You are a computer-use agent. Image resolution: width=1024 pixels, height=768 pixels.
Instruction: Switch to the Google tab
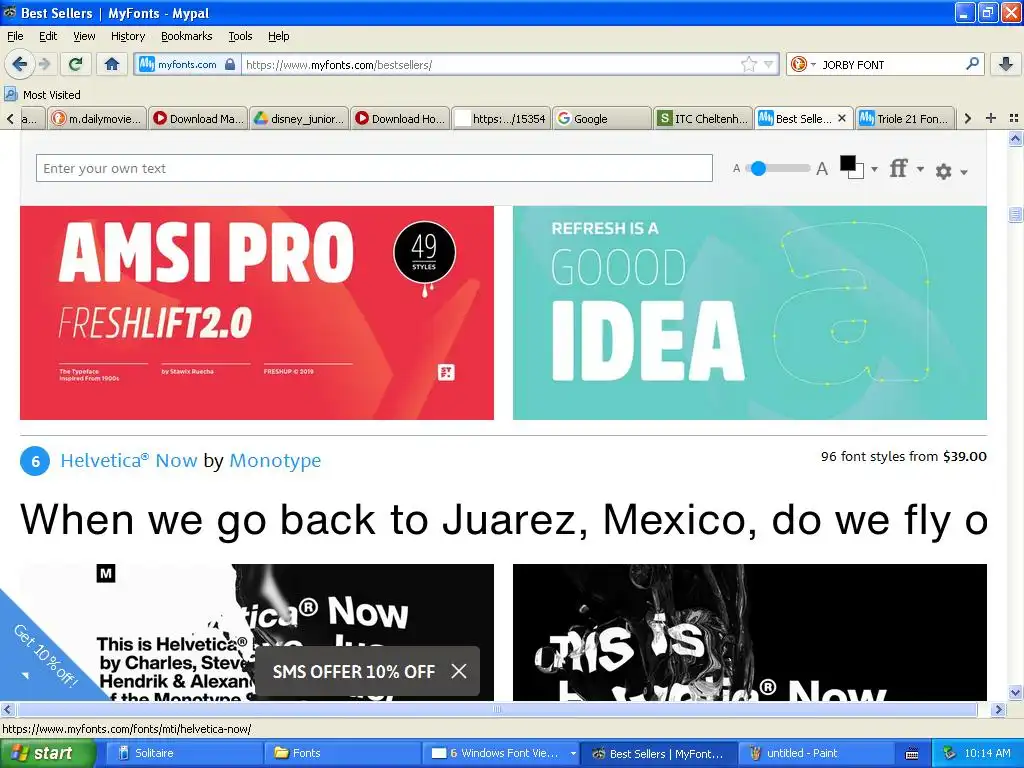pos(602,118)
